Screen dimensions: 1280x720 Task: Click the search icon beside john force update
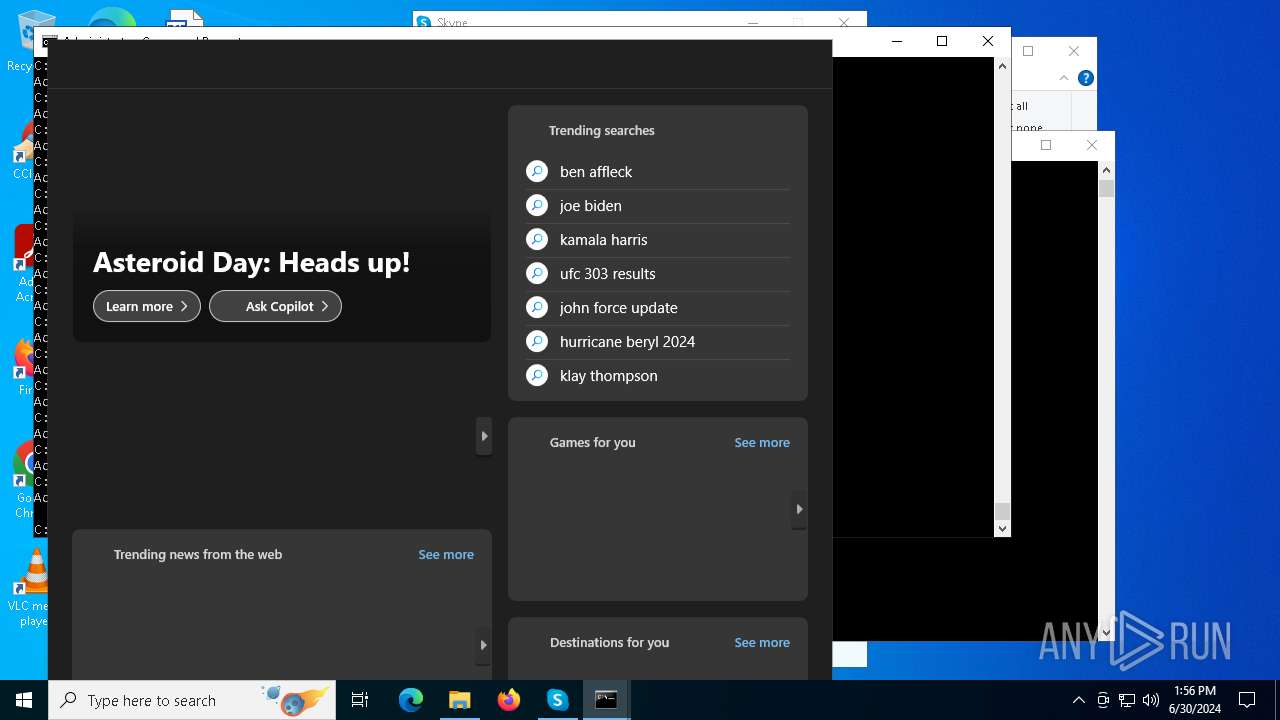coord(537,308)
